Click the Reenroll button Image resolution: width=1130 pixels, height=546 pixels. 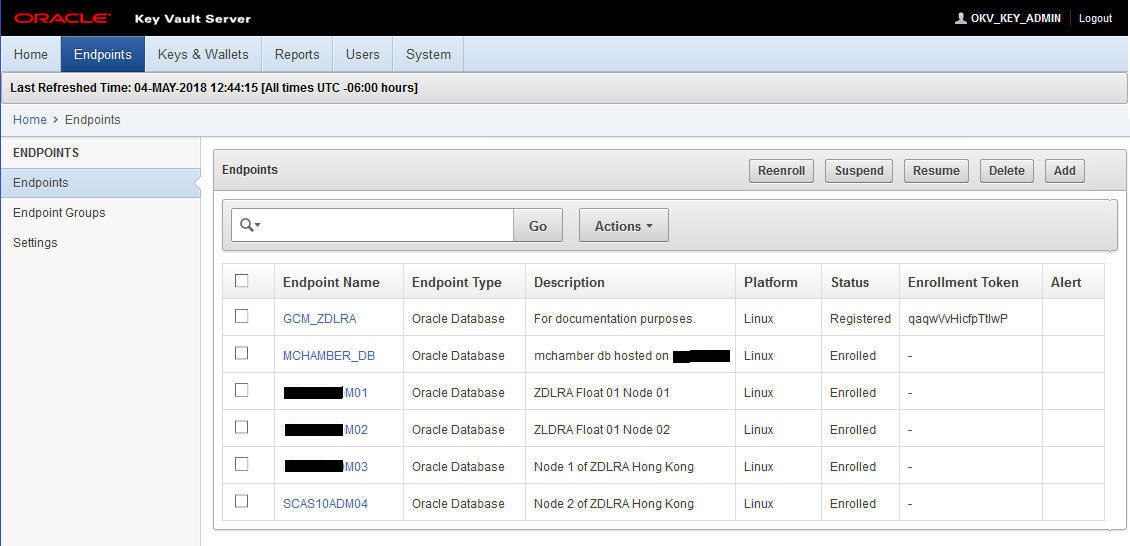781,171
